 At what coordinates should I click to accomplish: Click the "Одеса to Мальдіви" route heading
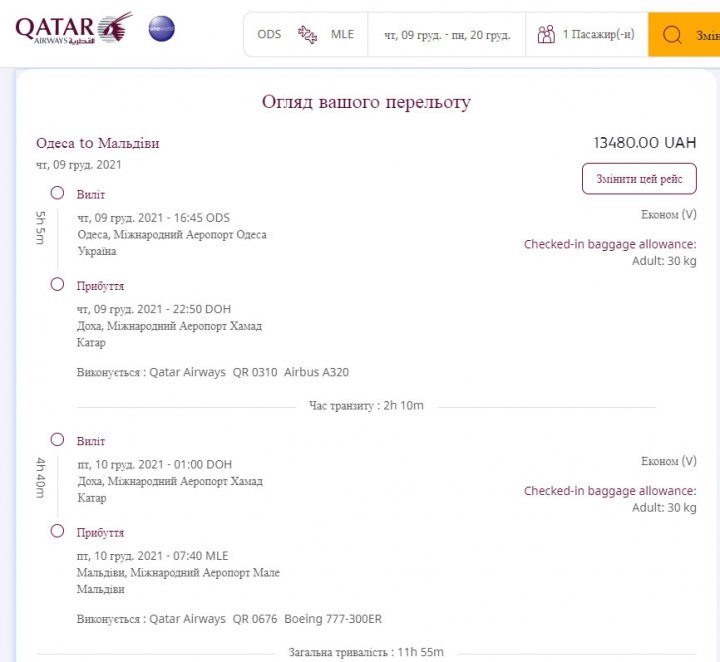(98, 143)
